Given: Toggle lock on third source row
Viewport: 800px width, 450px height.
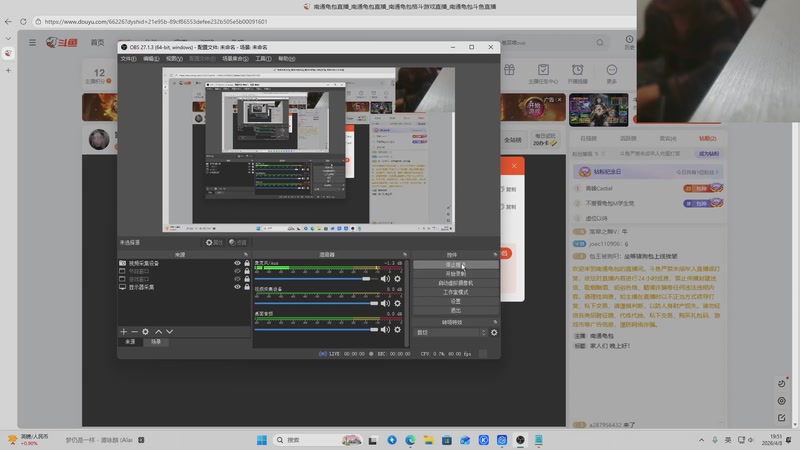Looking at the screenshot, I should pos(247,279).
